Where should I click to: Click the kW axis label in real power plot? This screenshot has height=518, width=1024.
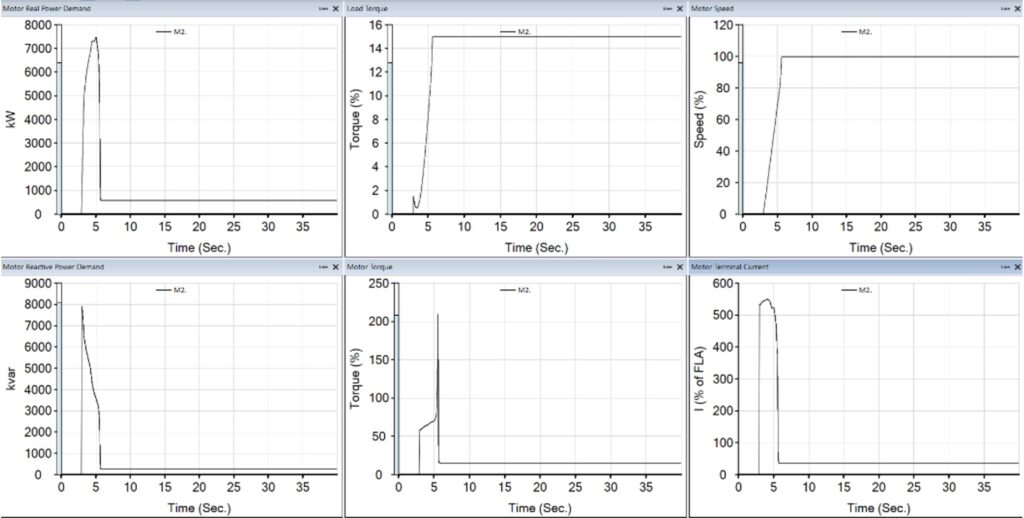[x=12, y=119]
